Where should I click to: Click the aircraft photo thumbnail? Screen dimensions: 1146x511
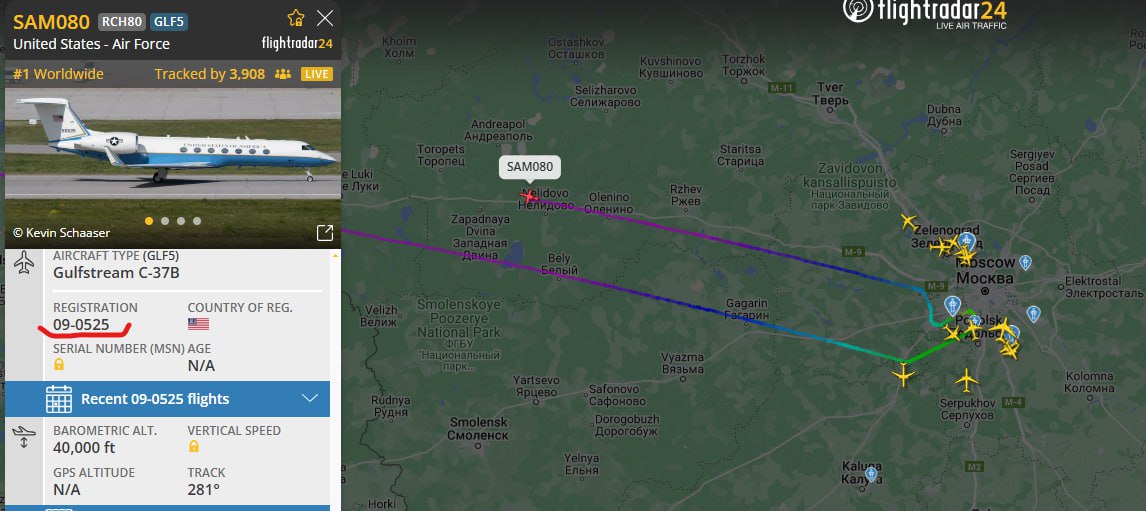click(x=172, y=169)
